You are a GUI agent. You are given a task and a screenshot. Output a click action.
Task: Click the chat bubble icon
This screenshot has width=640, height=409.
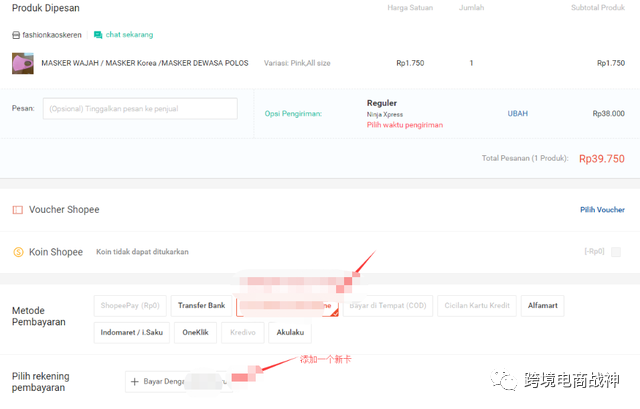coord(98,35)
